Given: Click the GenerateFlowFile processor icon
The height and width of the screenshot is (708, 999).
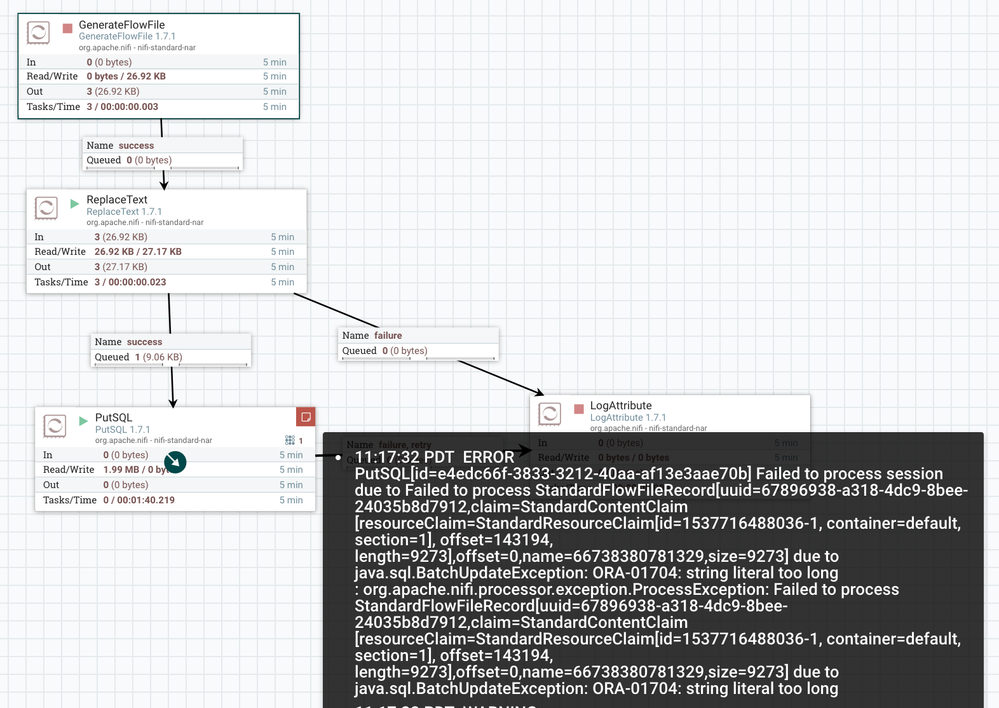Looking at the screenshot, I should [38, 32].
